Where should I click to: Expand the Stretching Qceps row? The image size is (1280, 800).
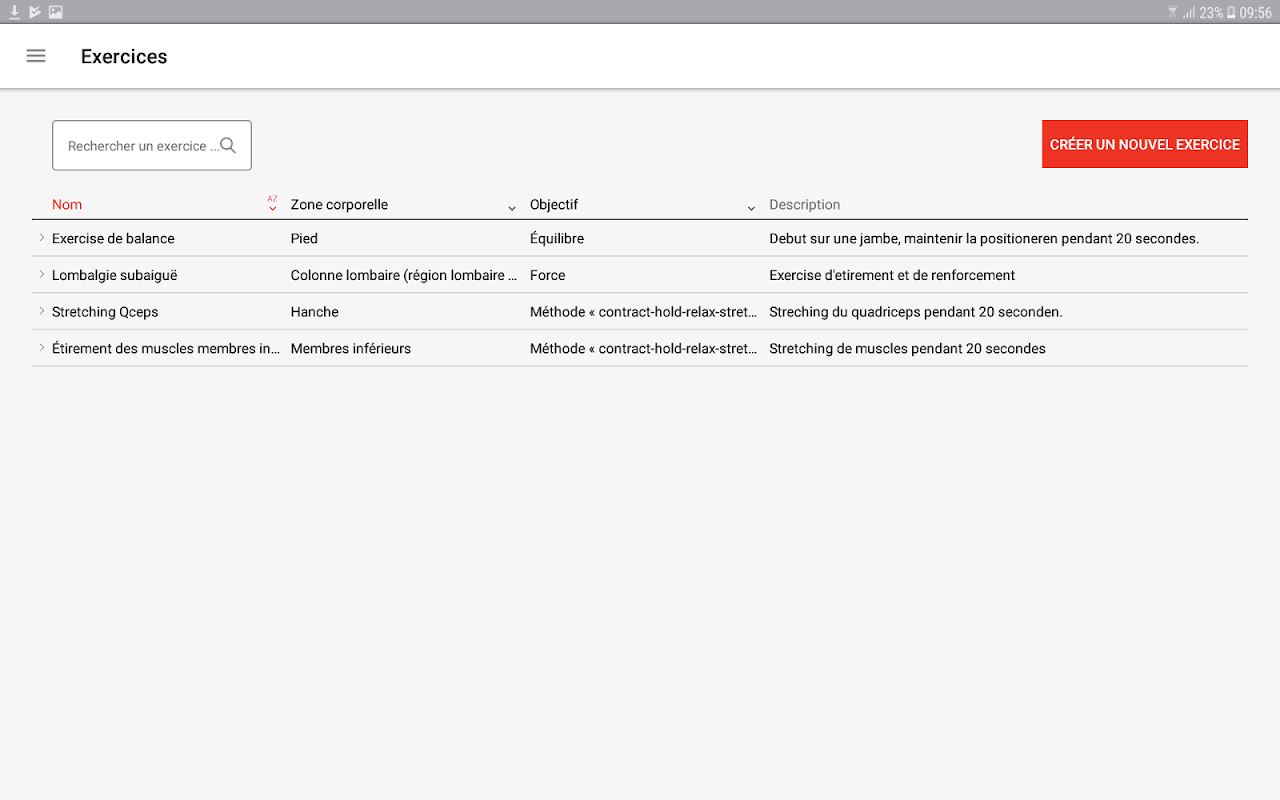tap(42, 311)
